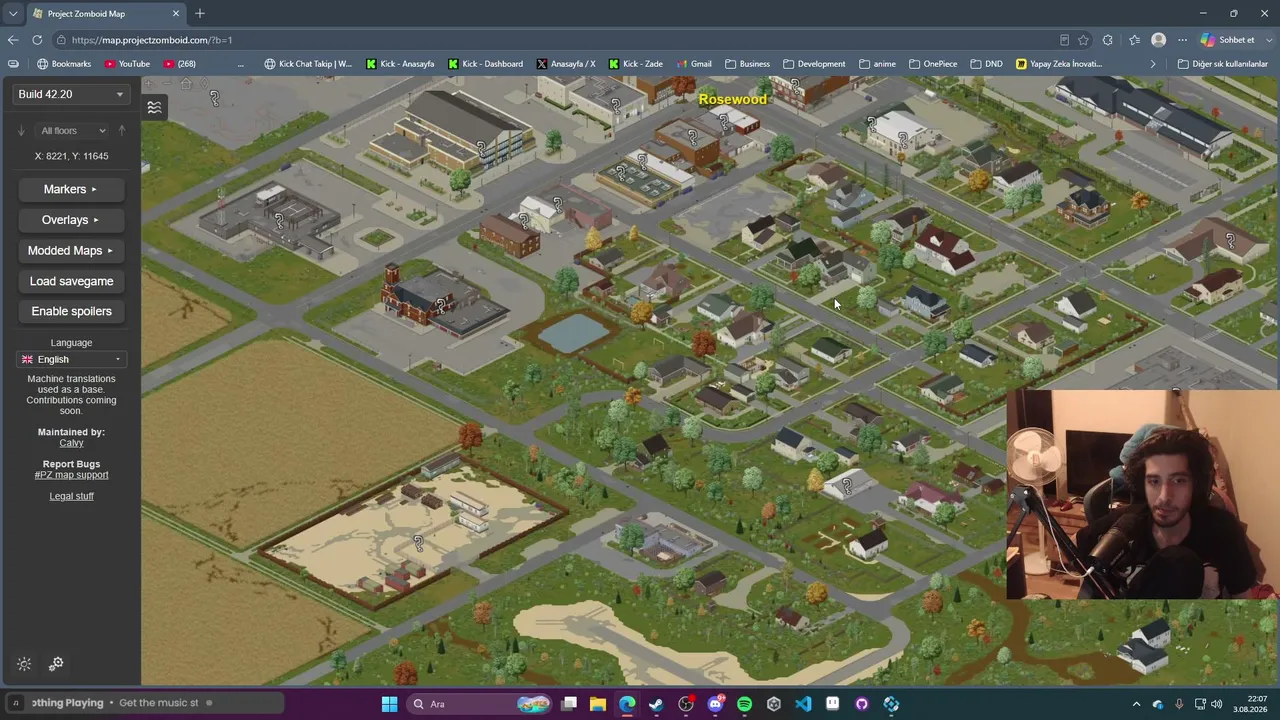This screenshot has width=1280, height=720.
Task: Add a new browser tab
Action: pyautogui.click(x=200, y=13)
